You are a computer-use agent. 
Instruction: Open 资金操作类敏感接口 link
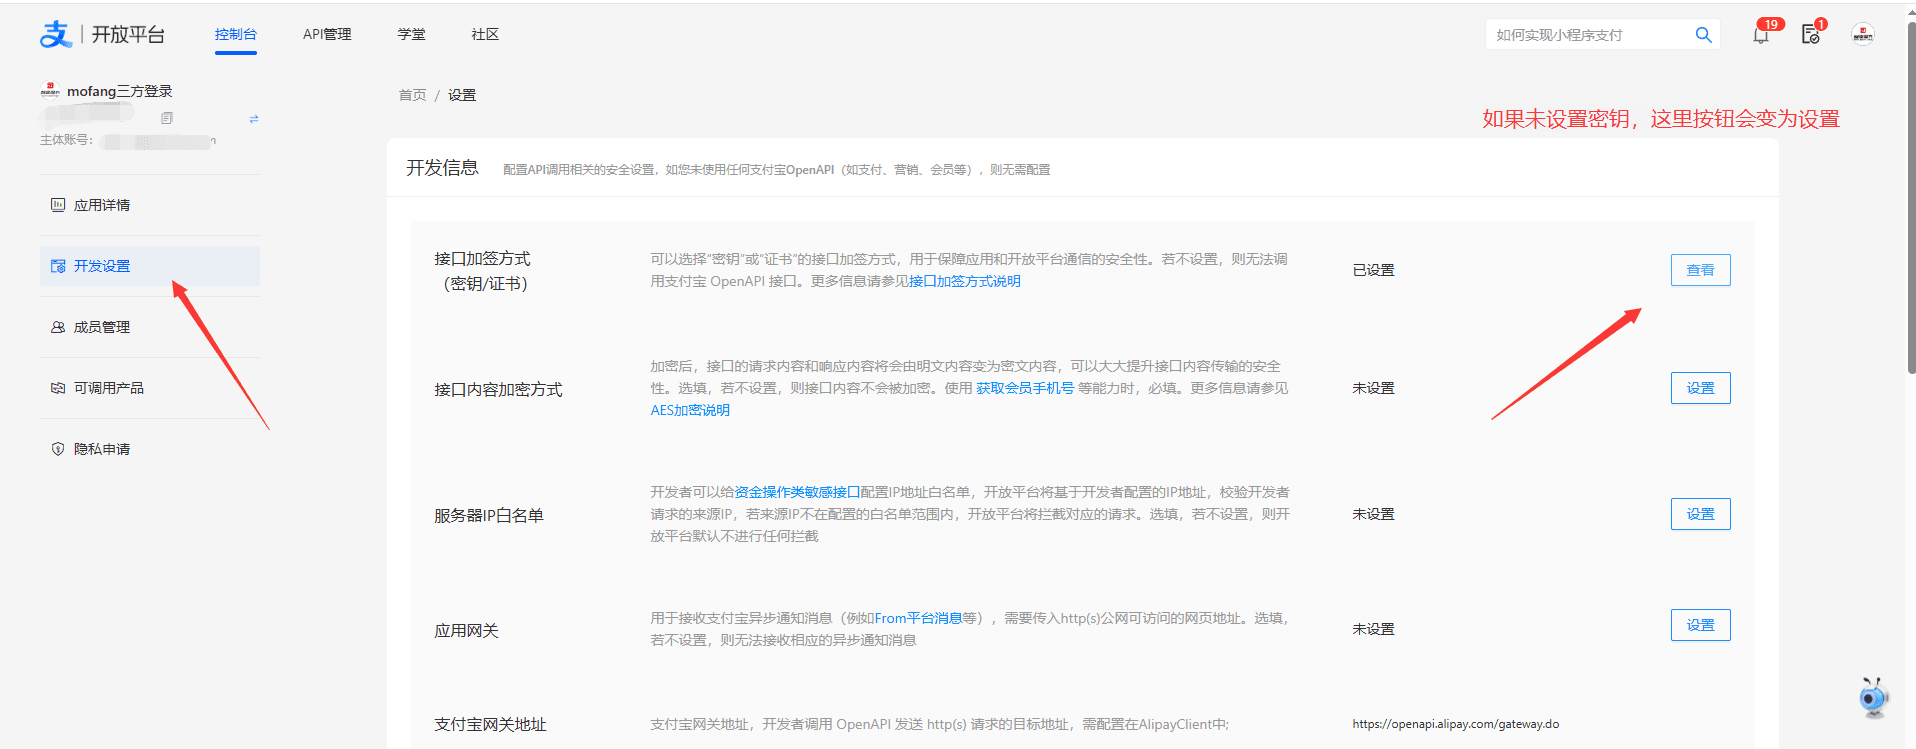(798, 492)
